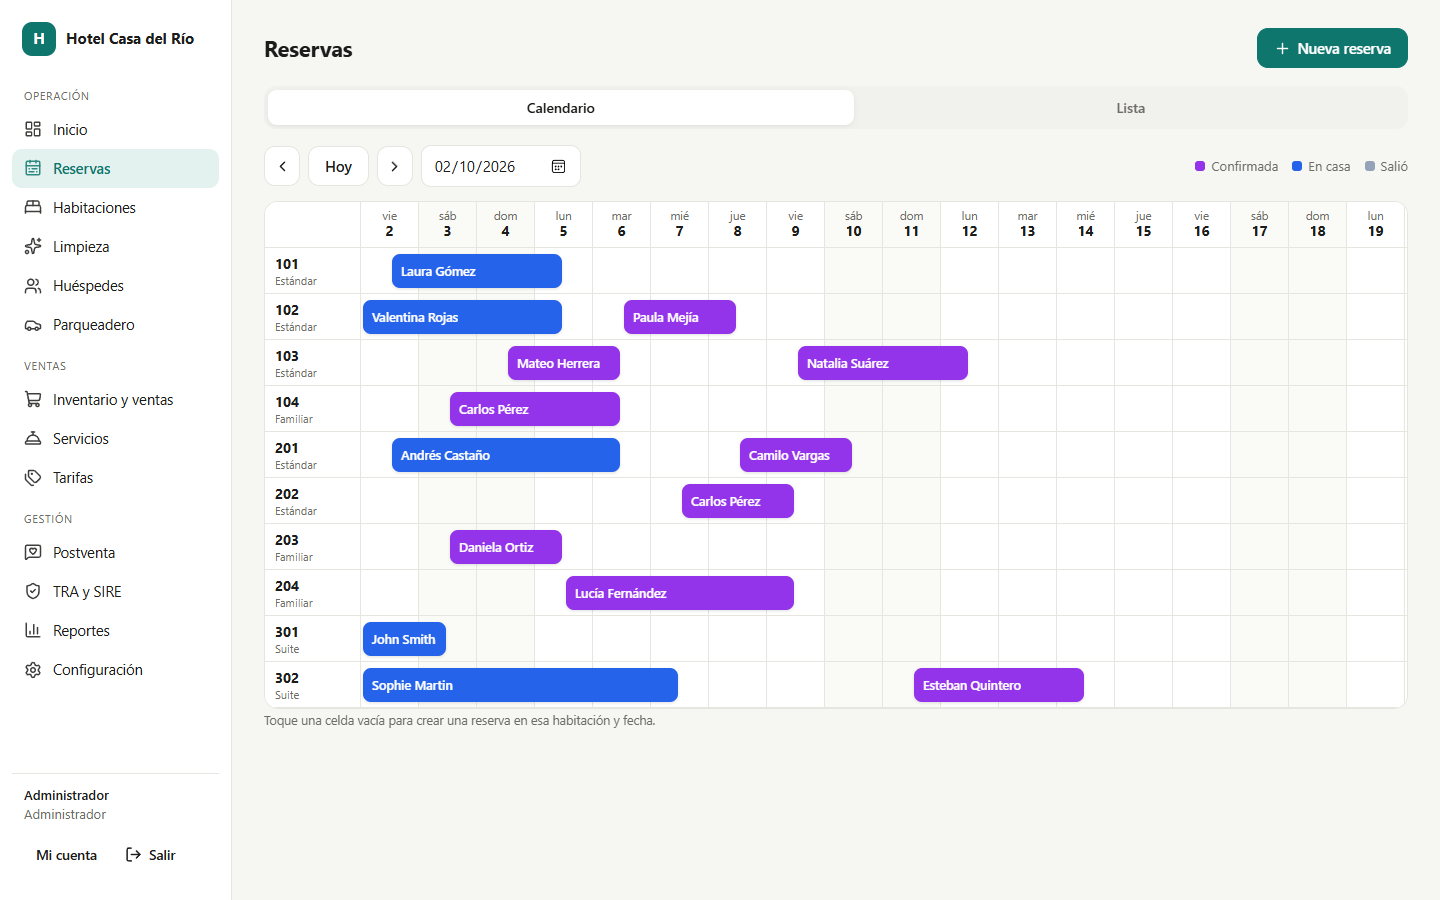This screenshot has height=900, width=1440.
Task: Open Sophie Martin reservation bar
Action: pyautogui.click(x=520, y=685)
